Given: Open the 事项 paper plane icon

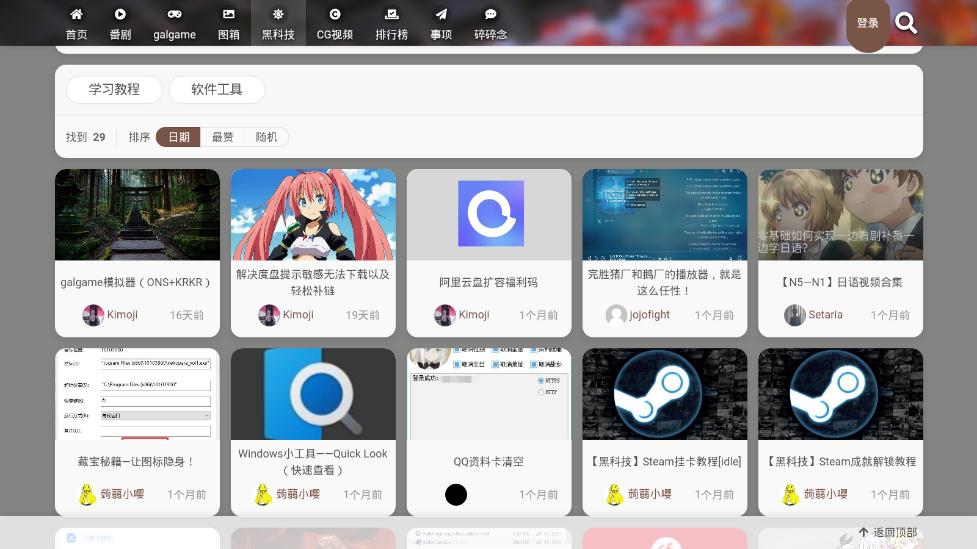Looking at the screenshot, I should (441, 14).
